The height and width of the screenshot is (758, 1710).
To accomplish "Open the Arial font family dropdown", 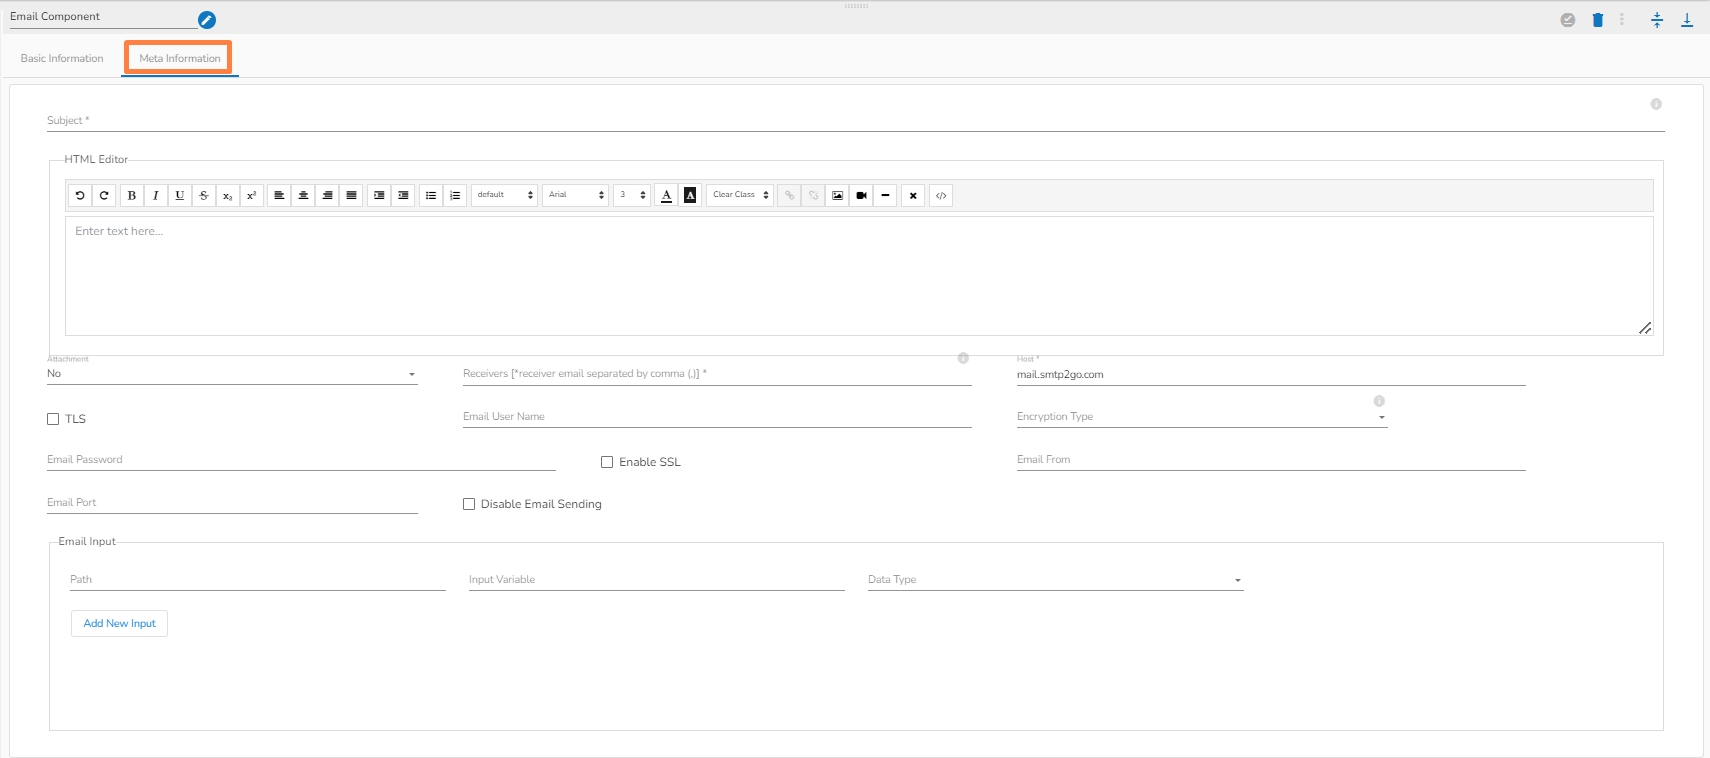I will click(576, 195).
